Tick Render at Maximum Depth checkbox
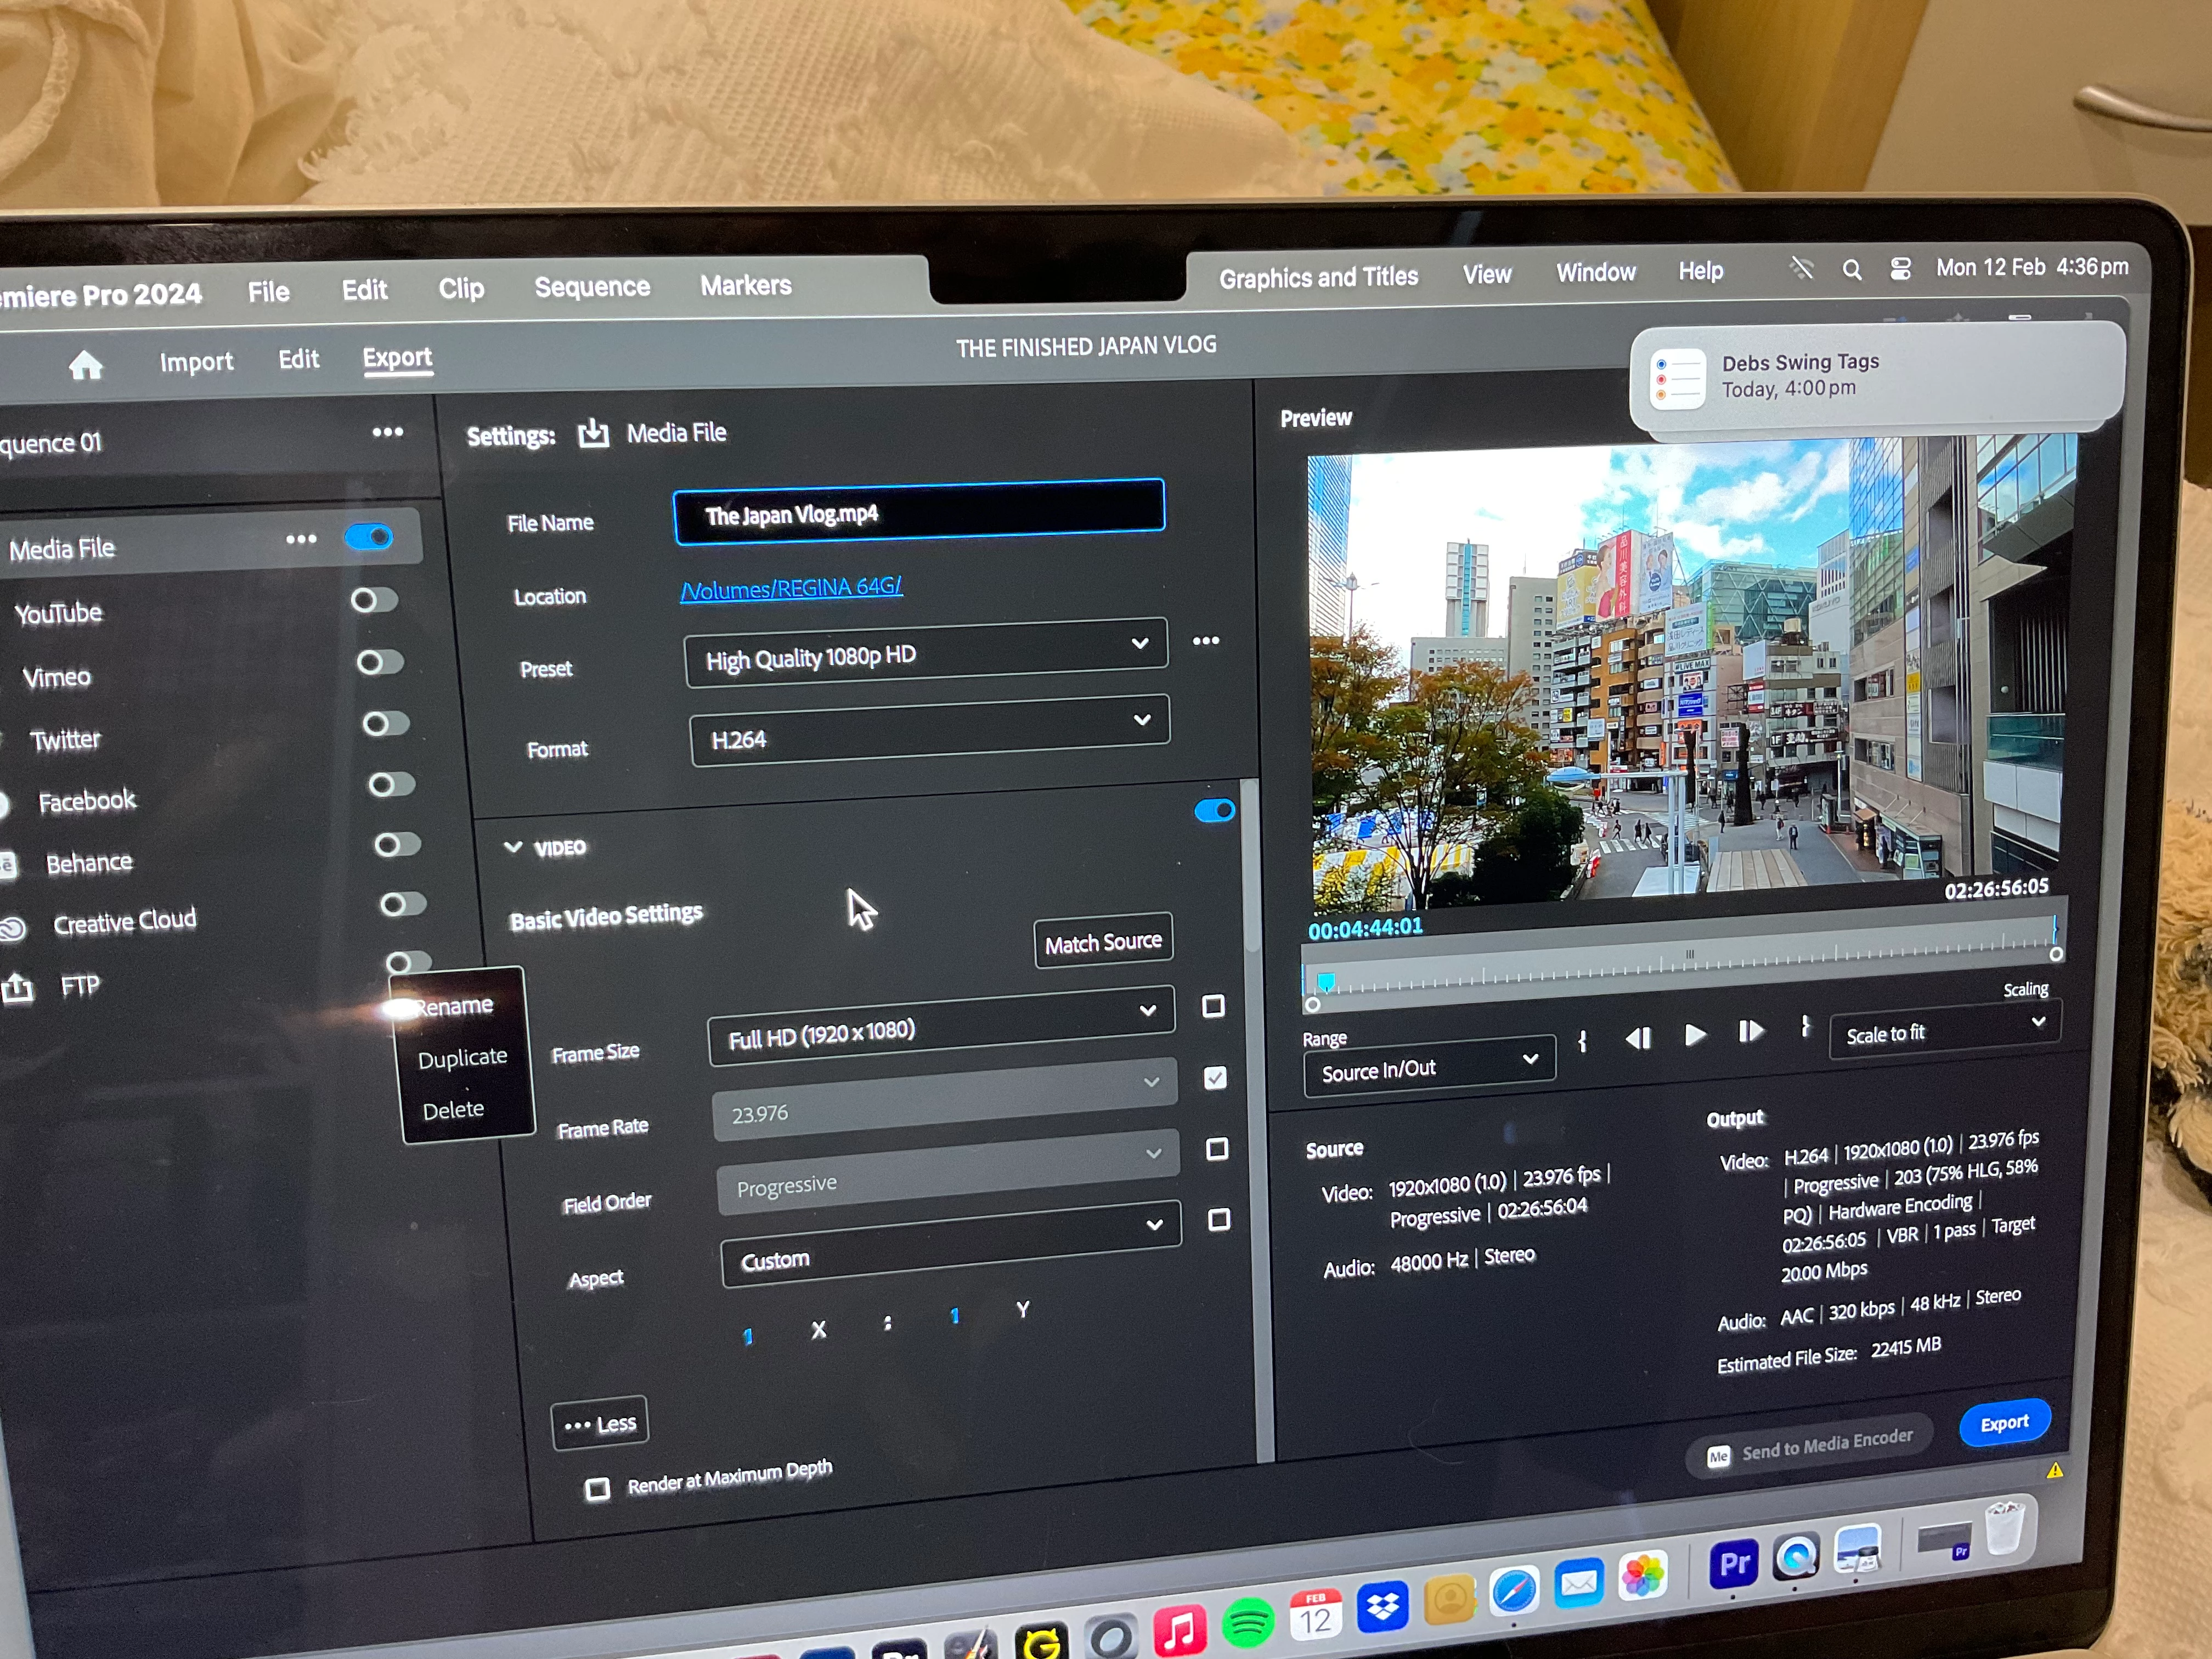 coord(598,1490)
